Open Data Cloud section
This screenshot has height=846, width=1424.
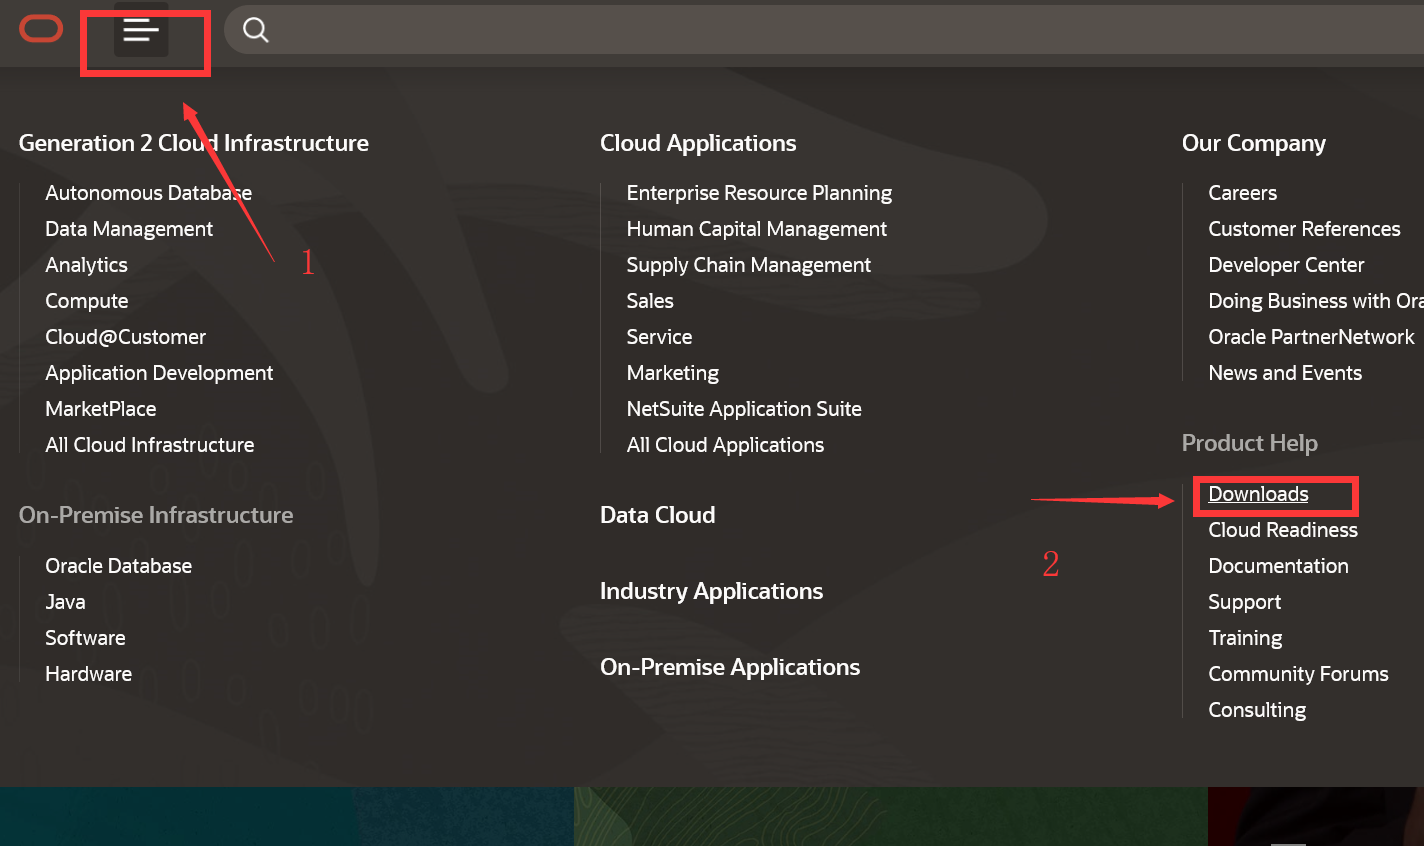(657, 515)
